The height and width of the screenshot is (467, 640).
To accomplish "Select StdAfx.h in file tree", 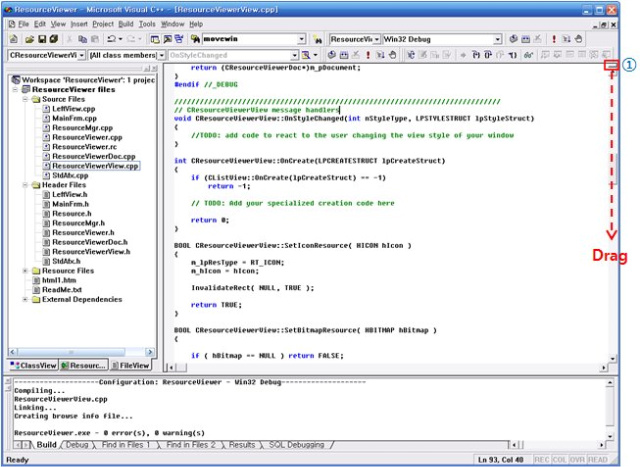I will (x=66, y=261).
